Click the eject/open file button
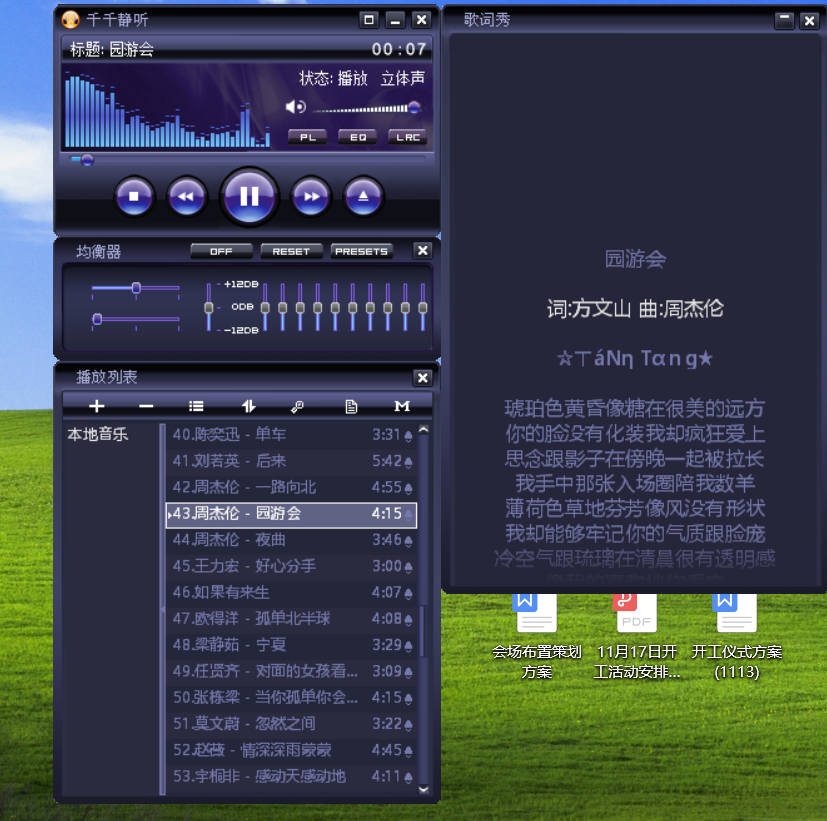Viewport: 827px width, 821px height. 363,197
